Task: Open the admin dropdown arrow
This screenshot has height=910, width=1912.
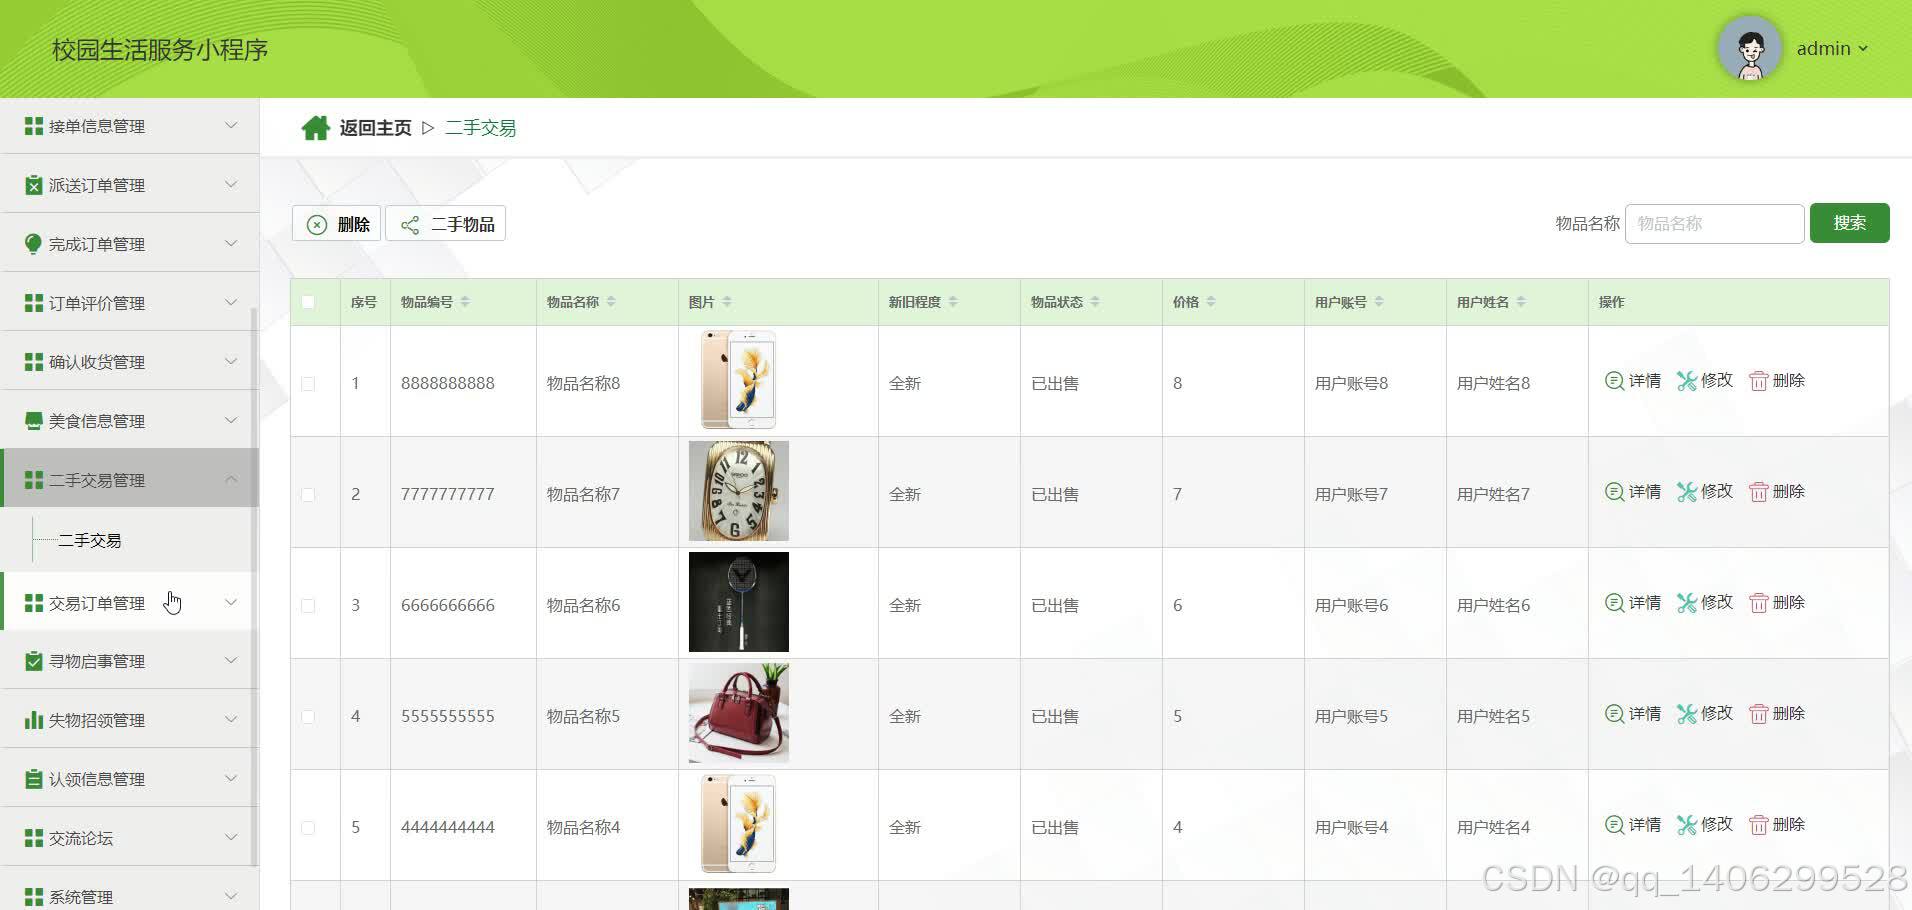Action: point(1863,49)
